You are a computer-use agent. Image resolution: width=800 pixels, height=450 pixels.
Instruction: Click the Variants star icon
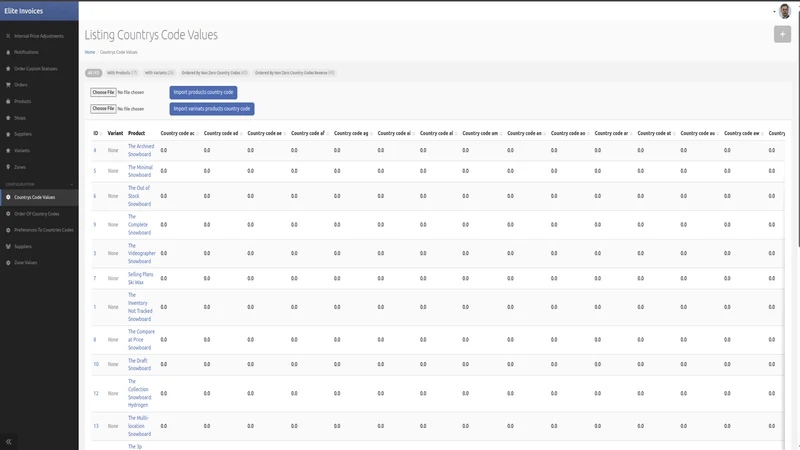click(8, 151)
